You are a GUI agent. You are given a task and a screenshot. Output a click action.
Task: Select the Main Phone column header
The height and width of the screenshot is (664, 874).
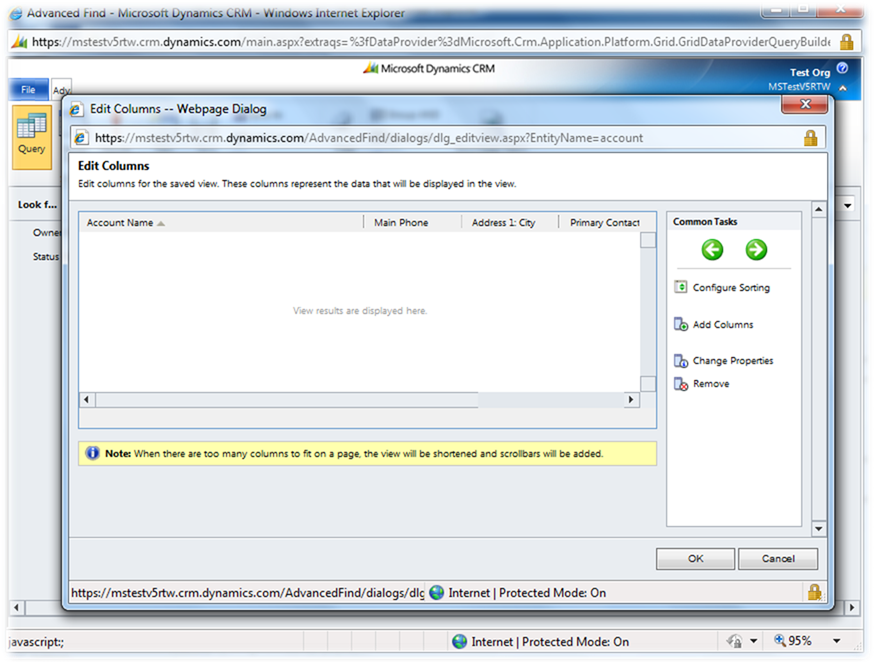click(x=412, y=222)
